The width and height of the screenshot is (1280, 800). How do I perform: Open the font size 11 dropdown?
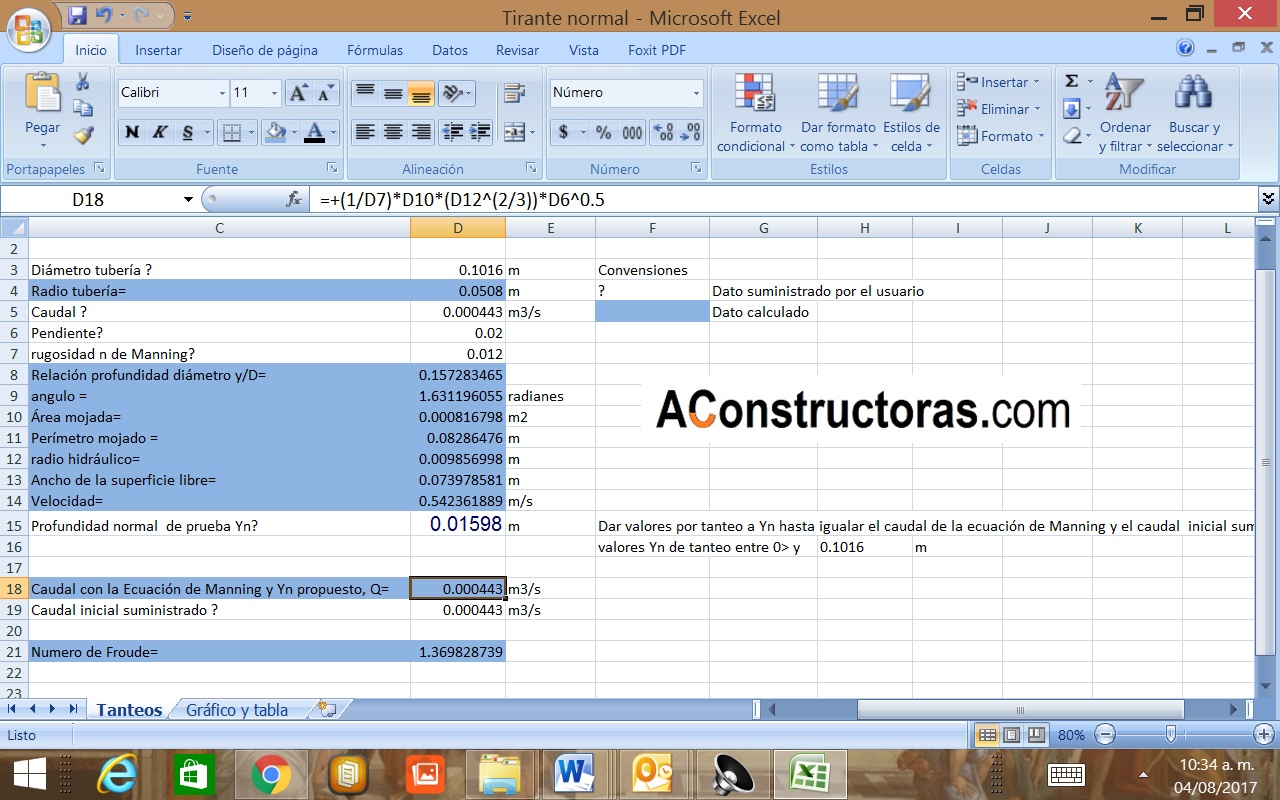tap(274, 93)
